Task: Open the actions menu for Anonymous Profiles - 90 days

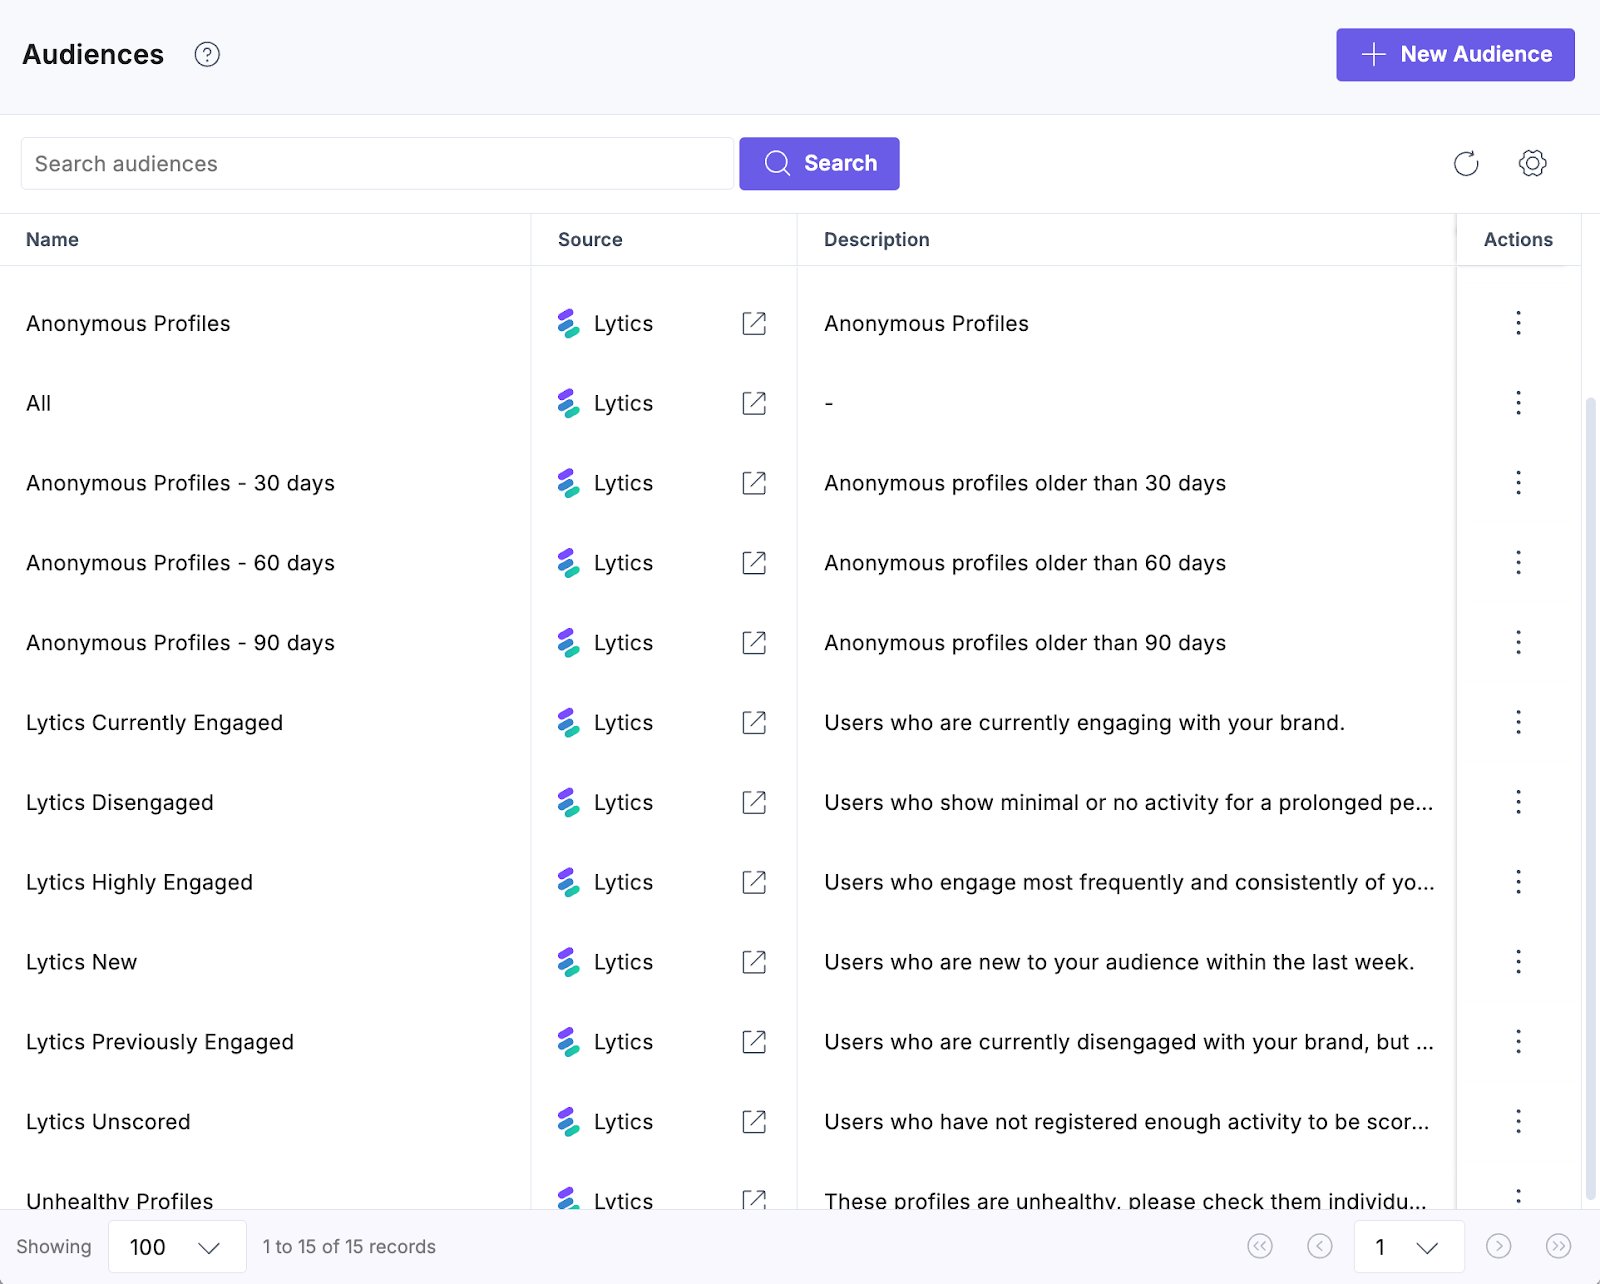Action: 1518,642
